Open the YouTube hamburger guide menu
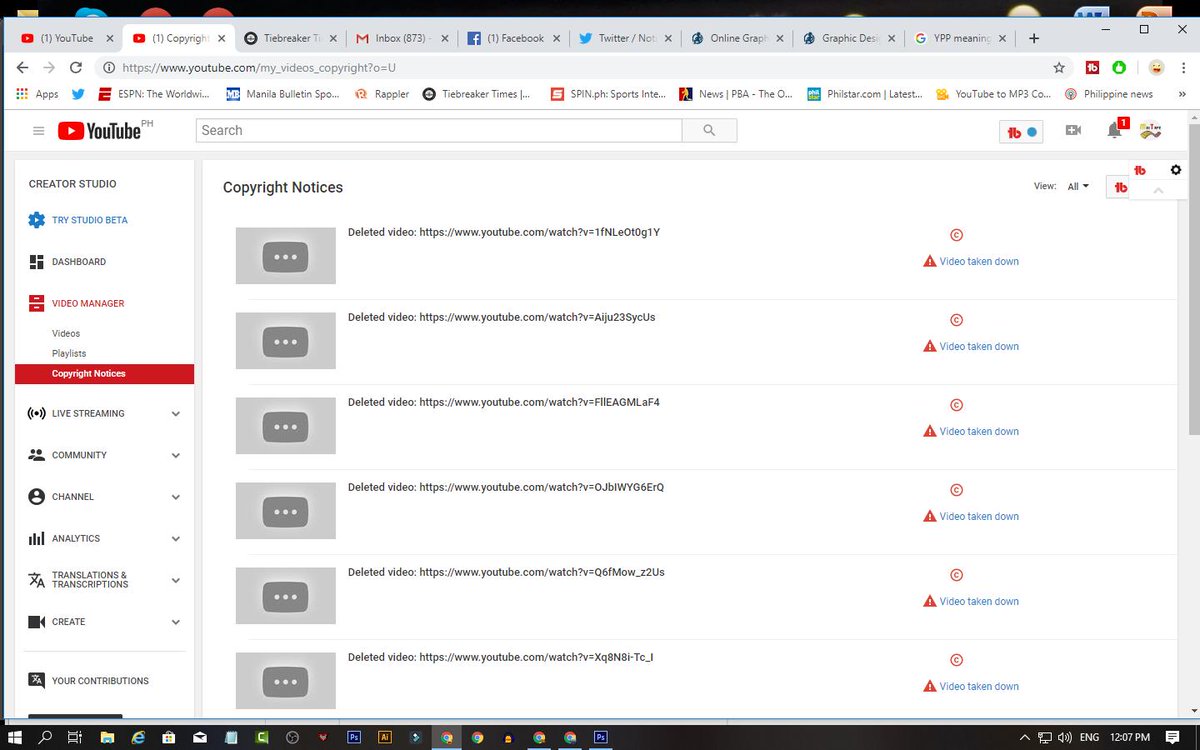1200x750 pixels. (x=39, y=131)
